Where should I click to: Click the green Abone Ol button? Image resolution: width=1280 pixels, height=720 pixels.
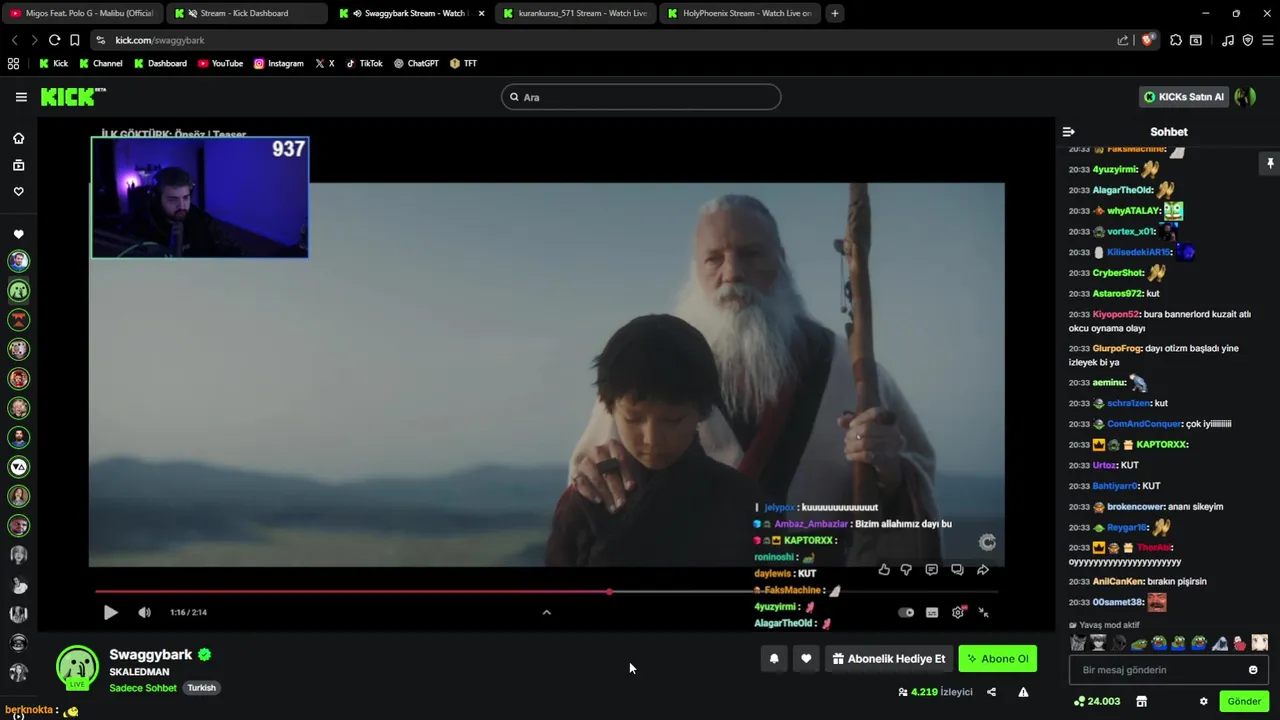click(998, 659)
